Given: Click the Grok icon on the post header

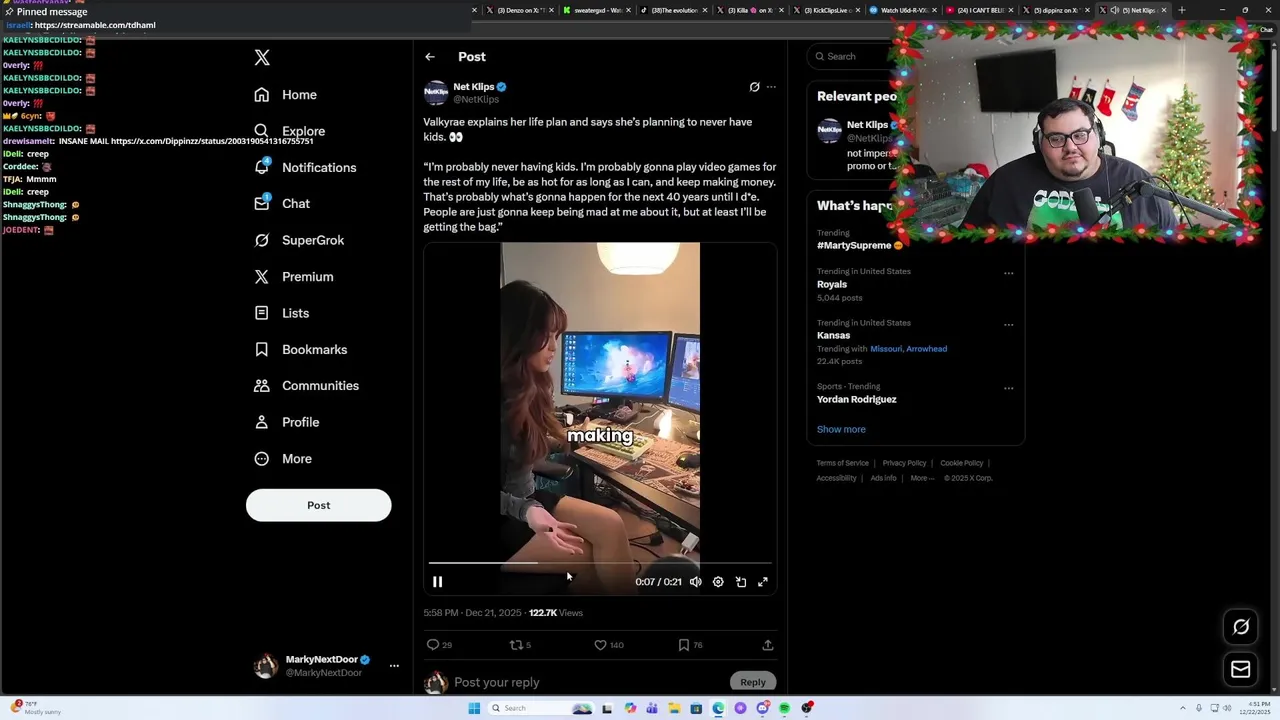Looking at the screenshot, I should 754,87.
